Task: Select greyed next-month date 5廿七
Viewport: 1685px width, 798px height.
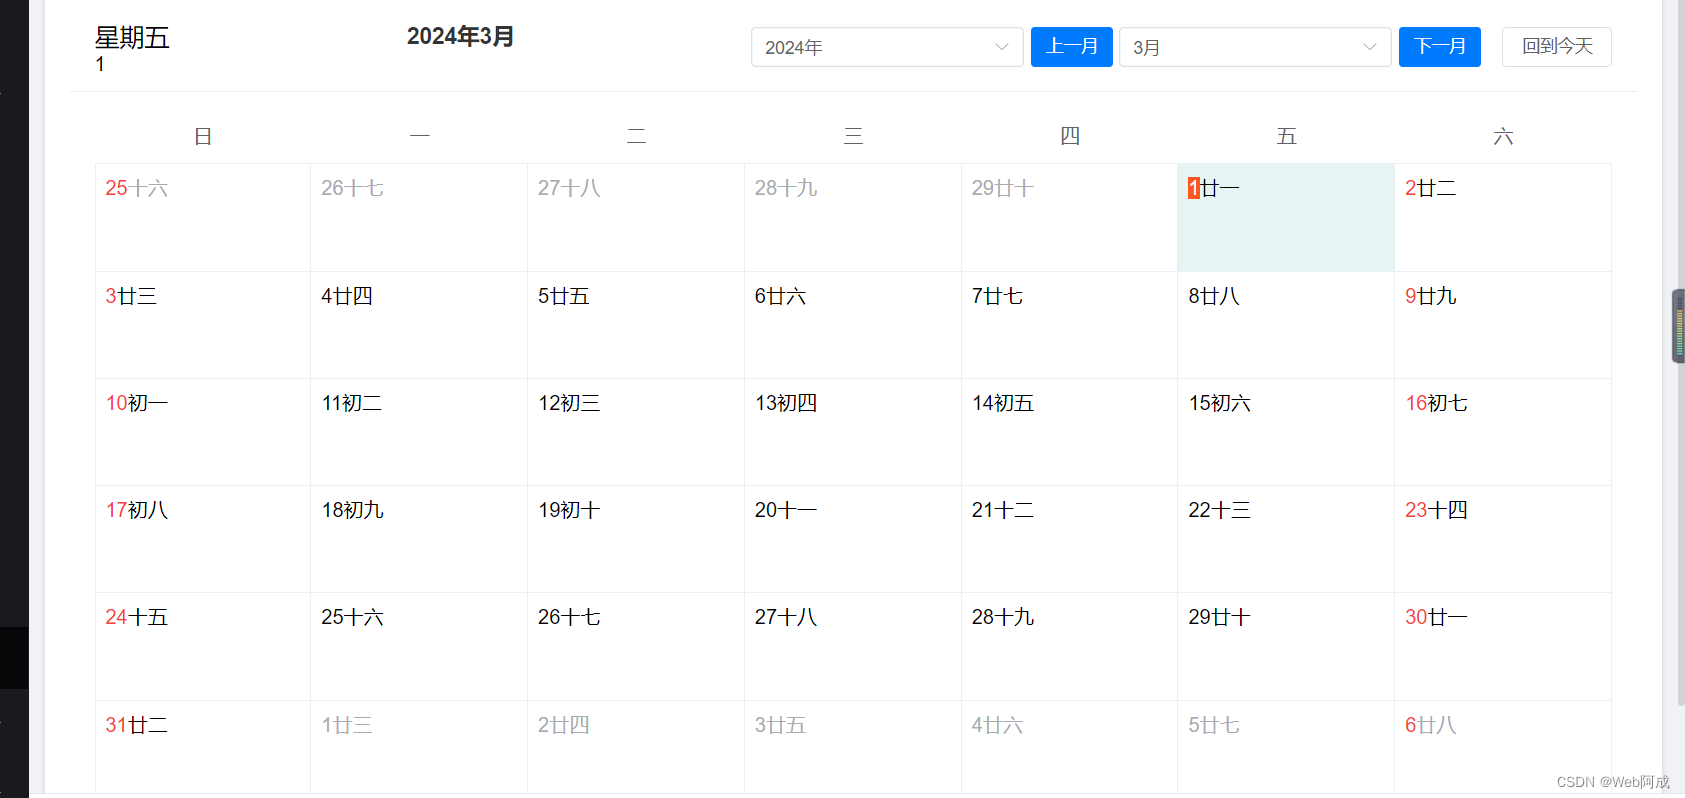Action: click(x=1286, y=748)
